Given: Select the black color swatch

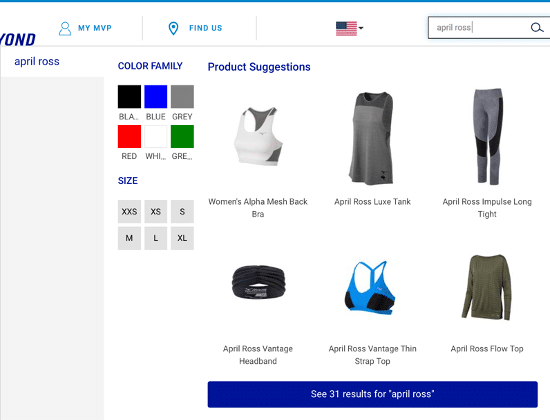Looking at the screenshot, I should 129,96.
